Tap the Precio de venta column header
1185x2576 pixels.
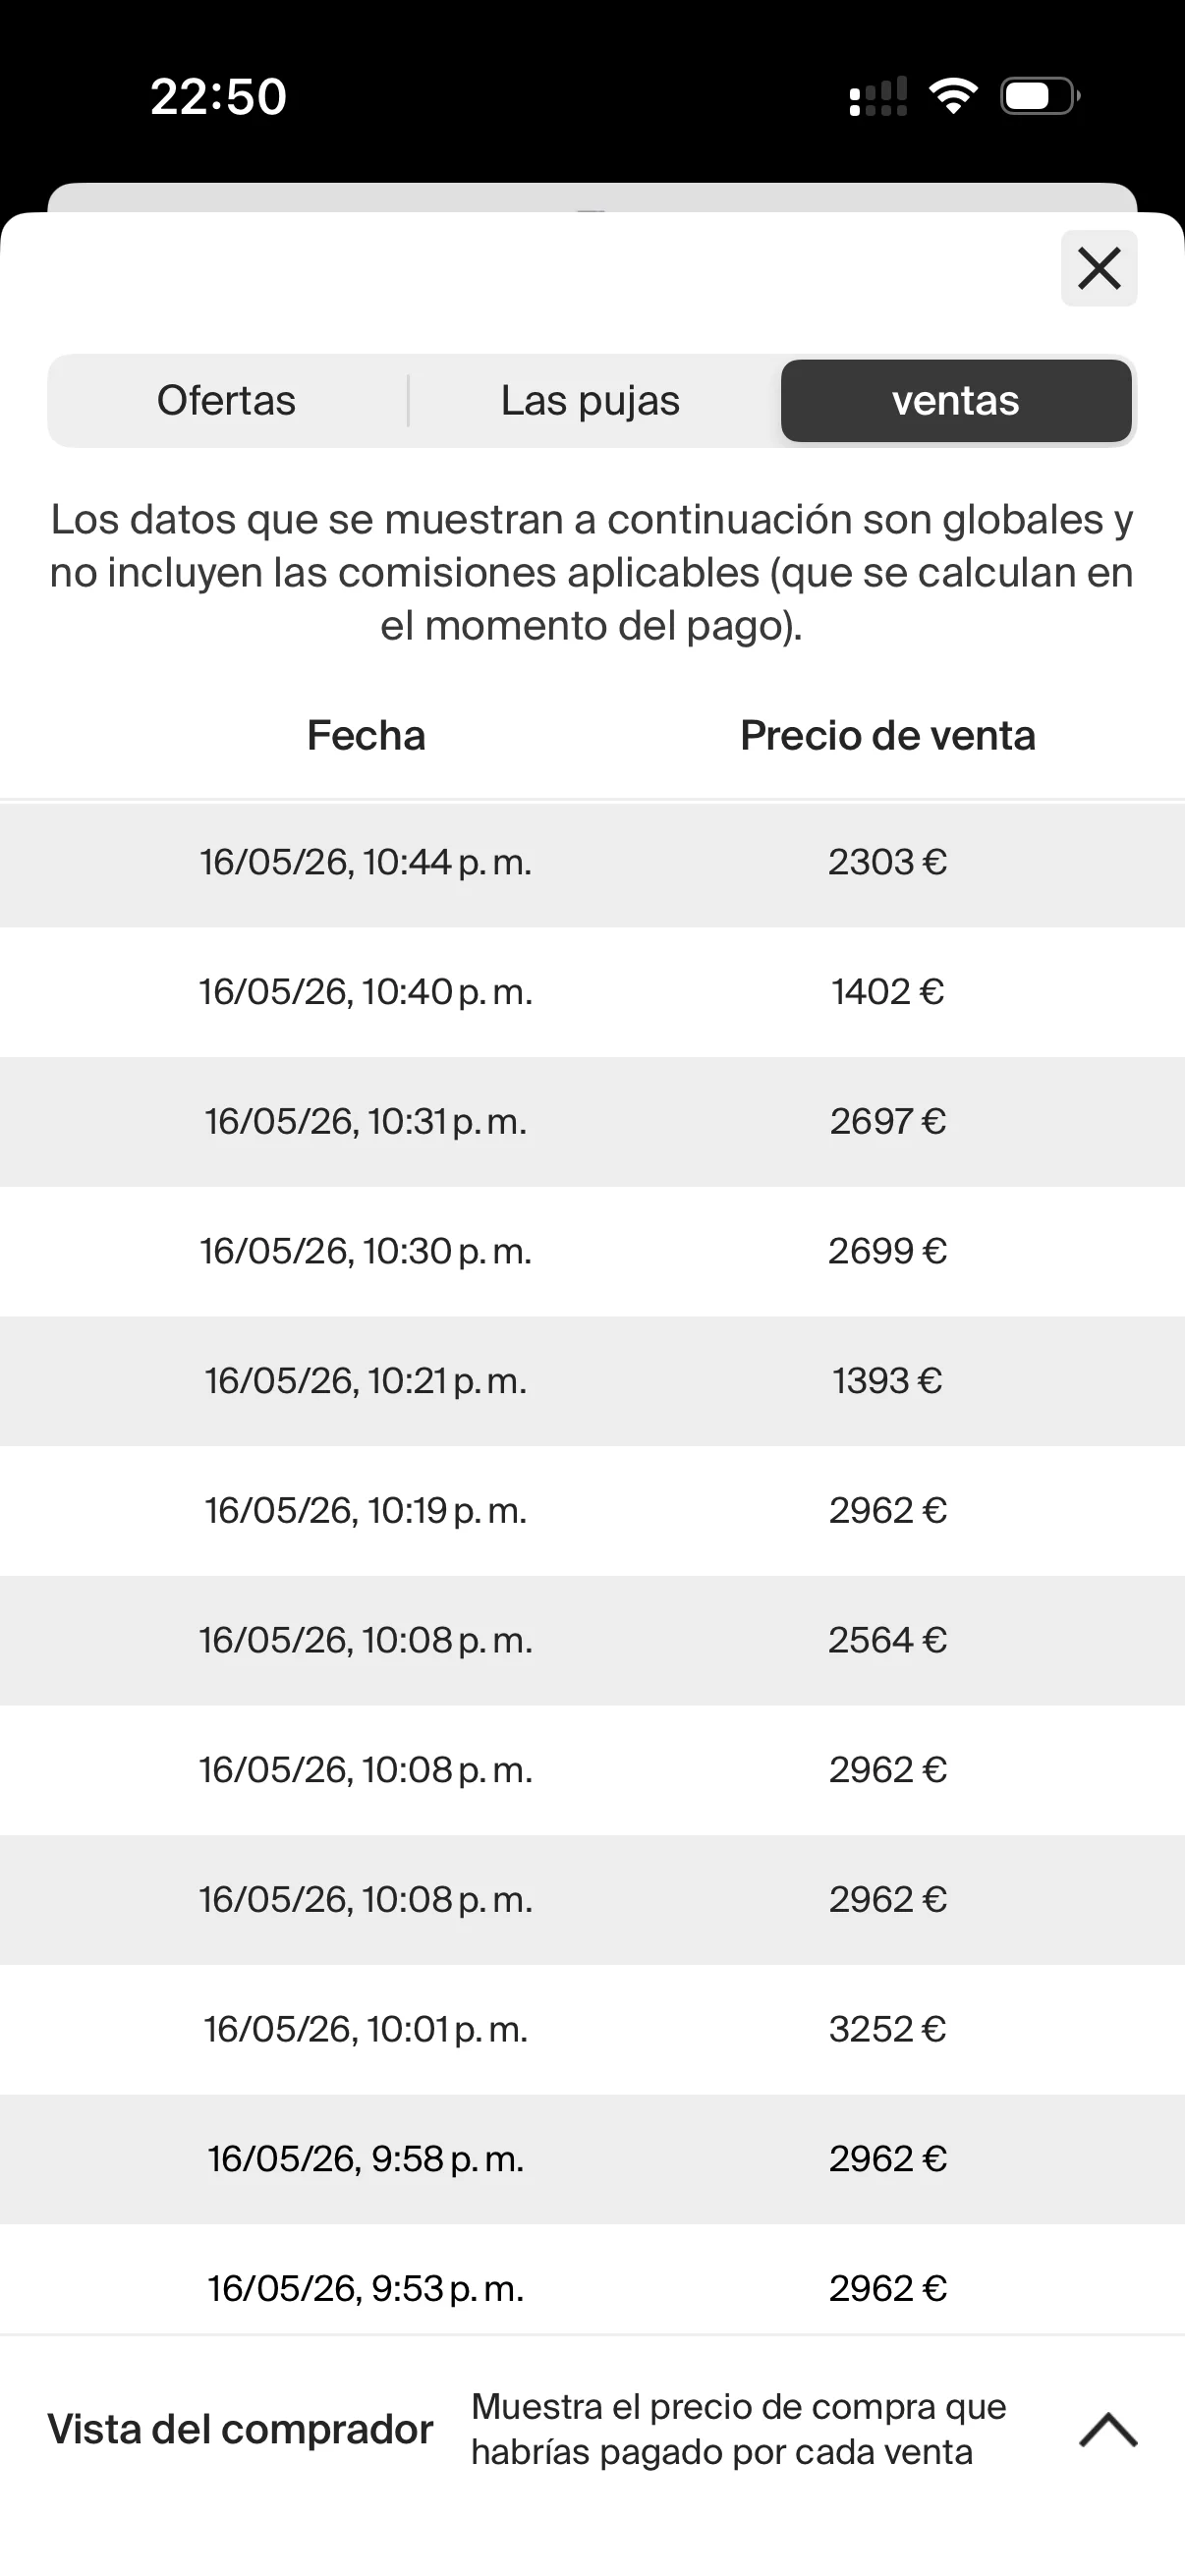pyautogui.click(x=887, y=735)
